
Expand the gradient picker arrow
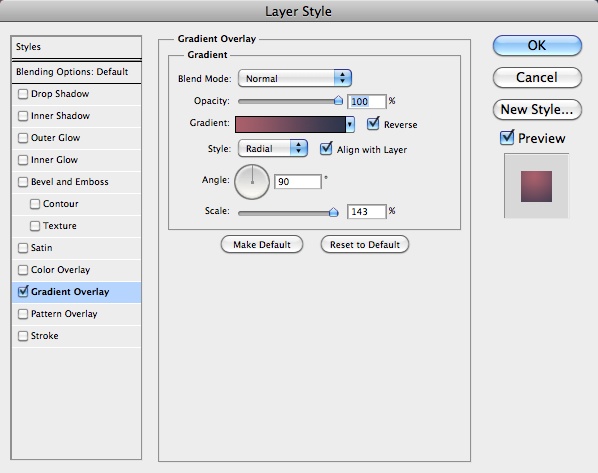350,125
